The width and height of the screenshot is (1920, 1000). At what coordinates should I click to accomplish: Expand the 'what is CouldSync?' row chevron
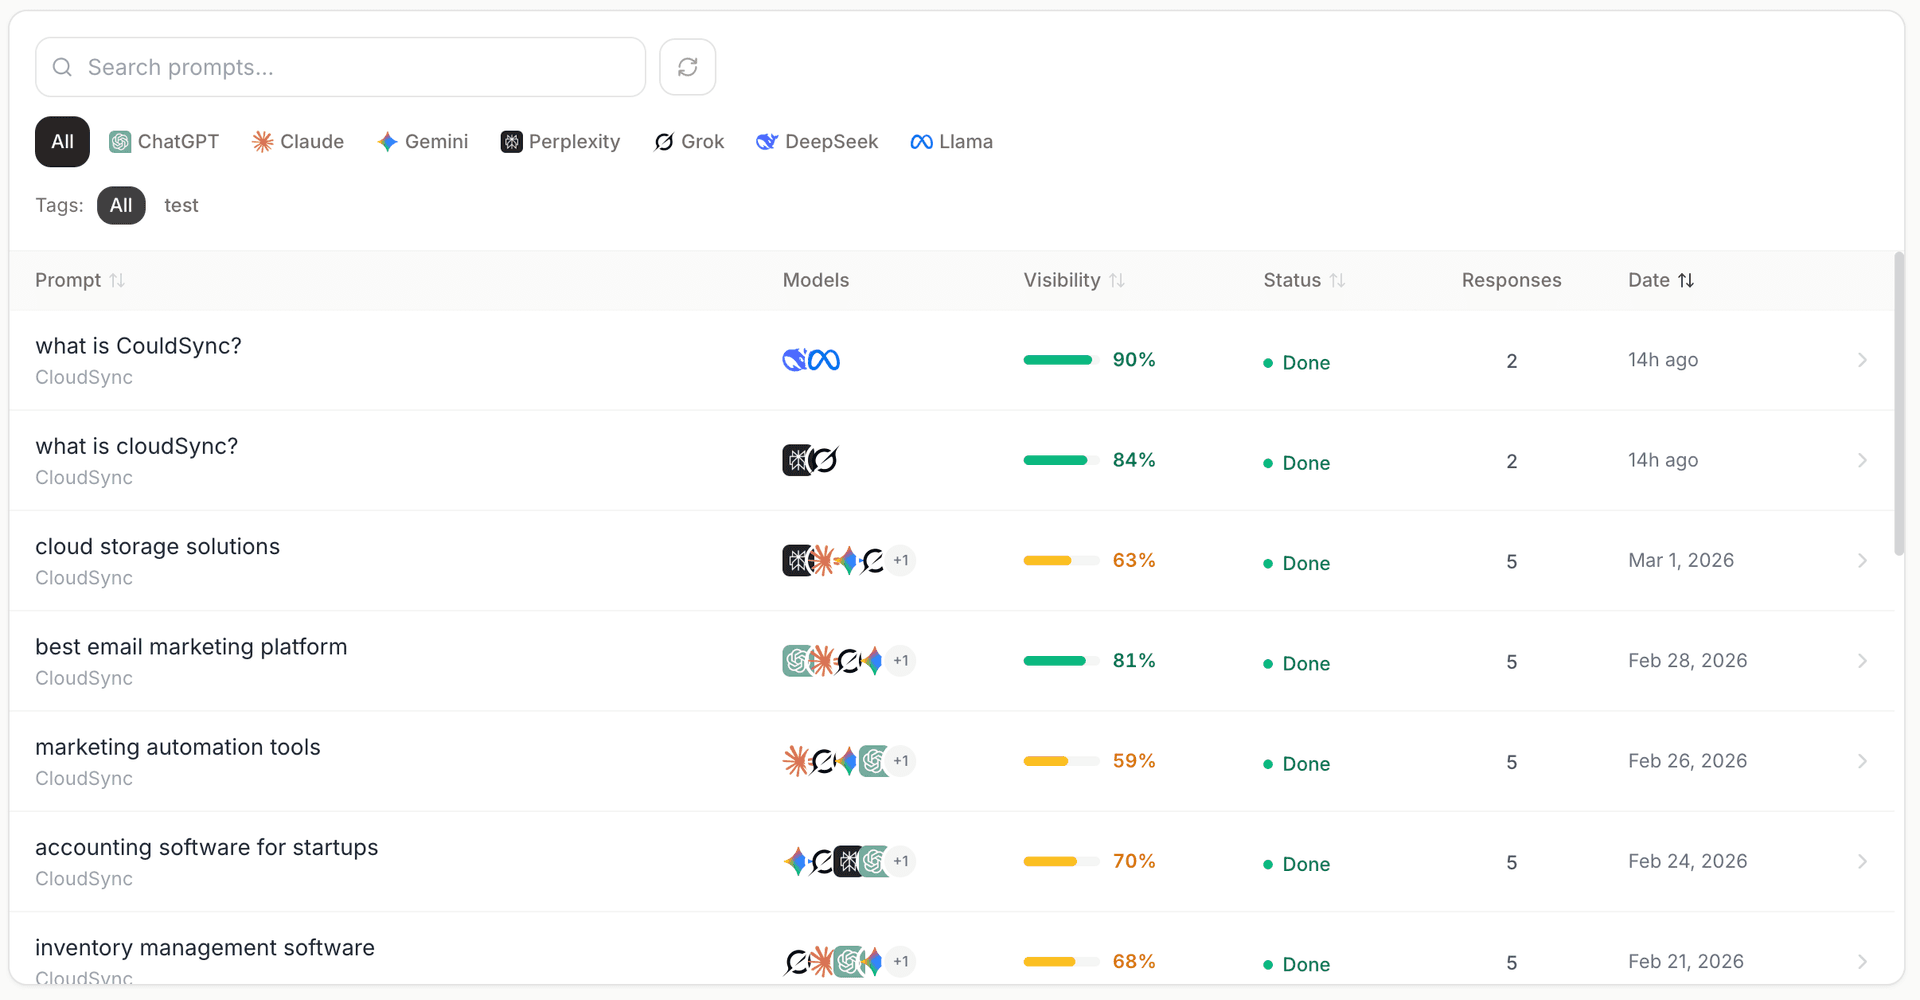1862,360
